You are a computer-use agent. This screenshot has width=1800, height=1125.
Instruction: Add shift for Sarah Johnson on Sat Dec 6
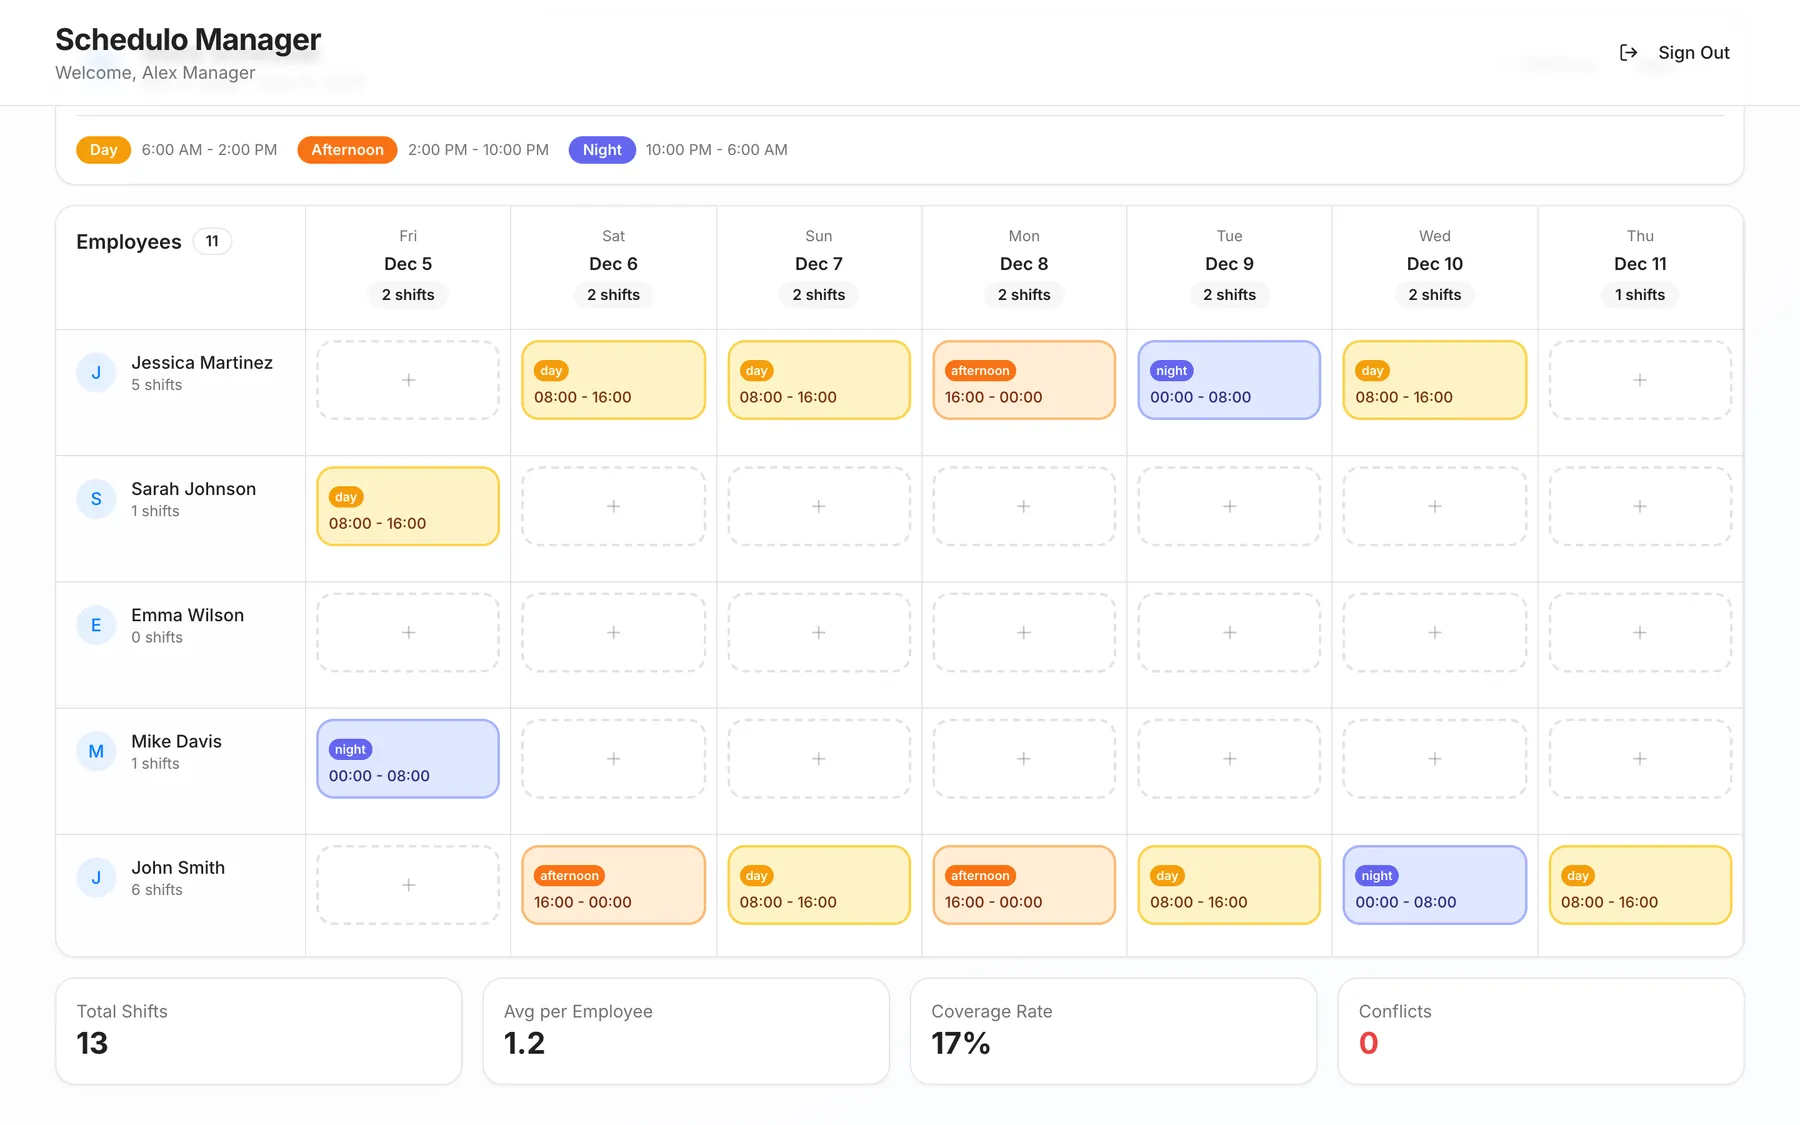613,506
